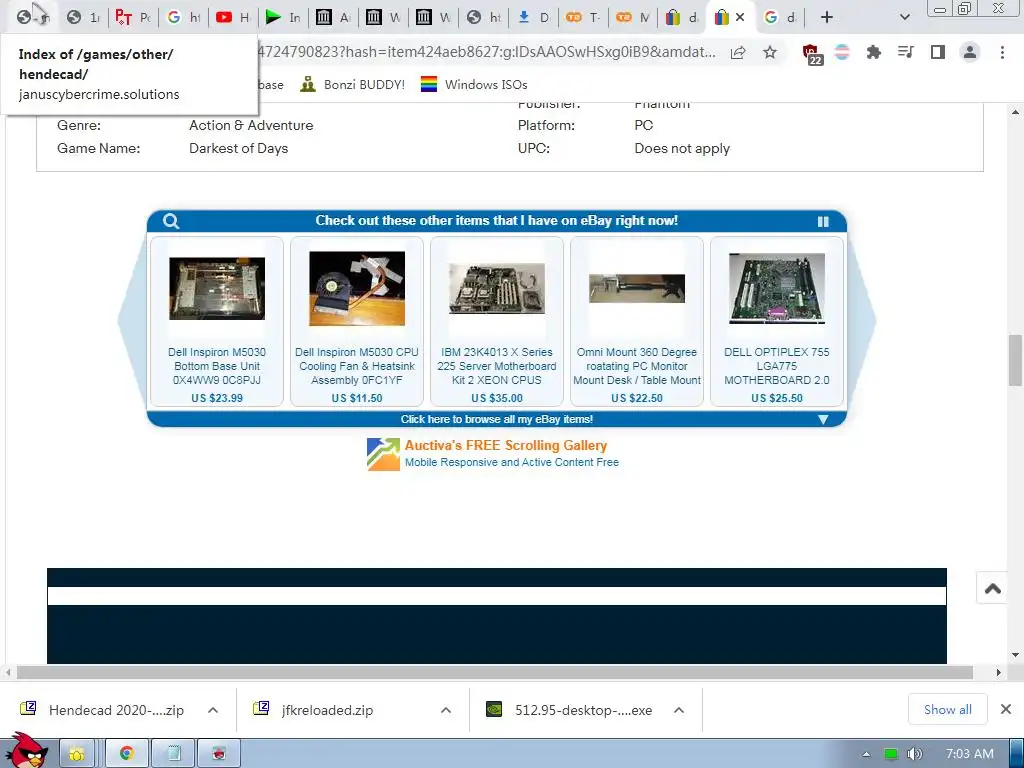Click the green network tray icon
Screen dimensions: 1024x768
[x=891, y=754]
